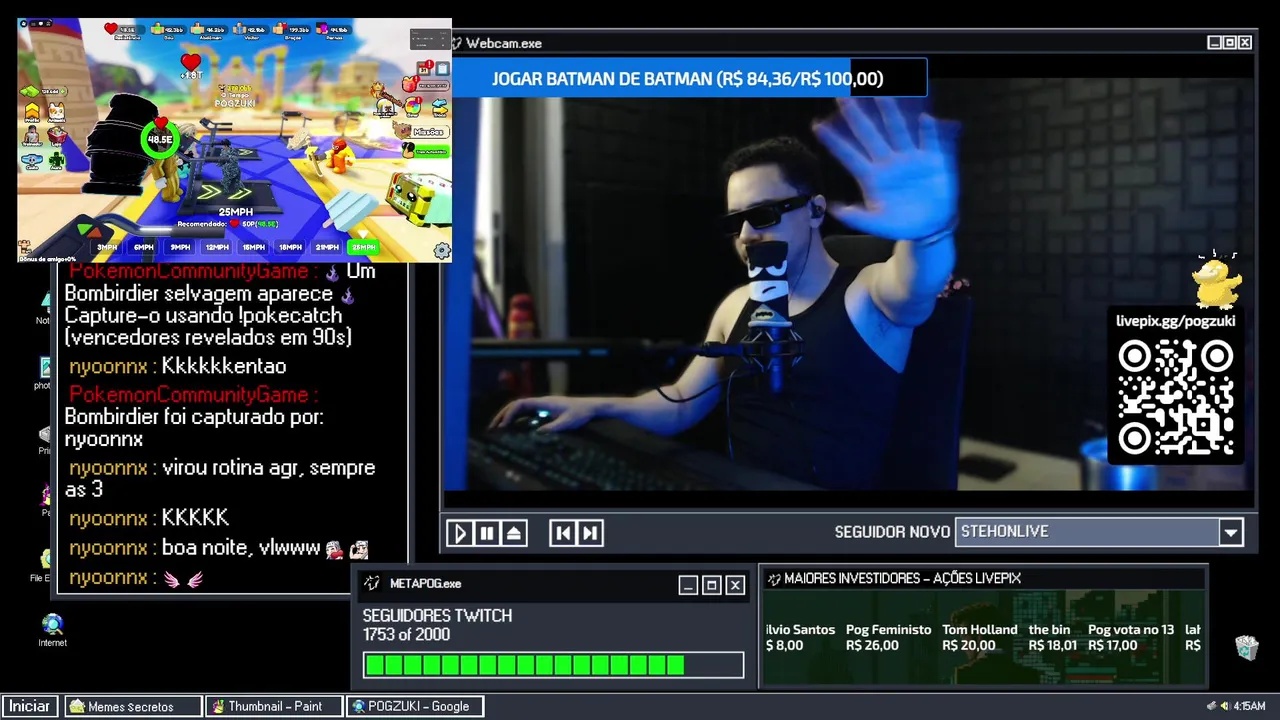Click the clipboard icon in game
This screenshot has height=720, width=1280.
coord(442,68)
